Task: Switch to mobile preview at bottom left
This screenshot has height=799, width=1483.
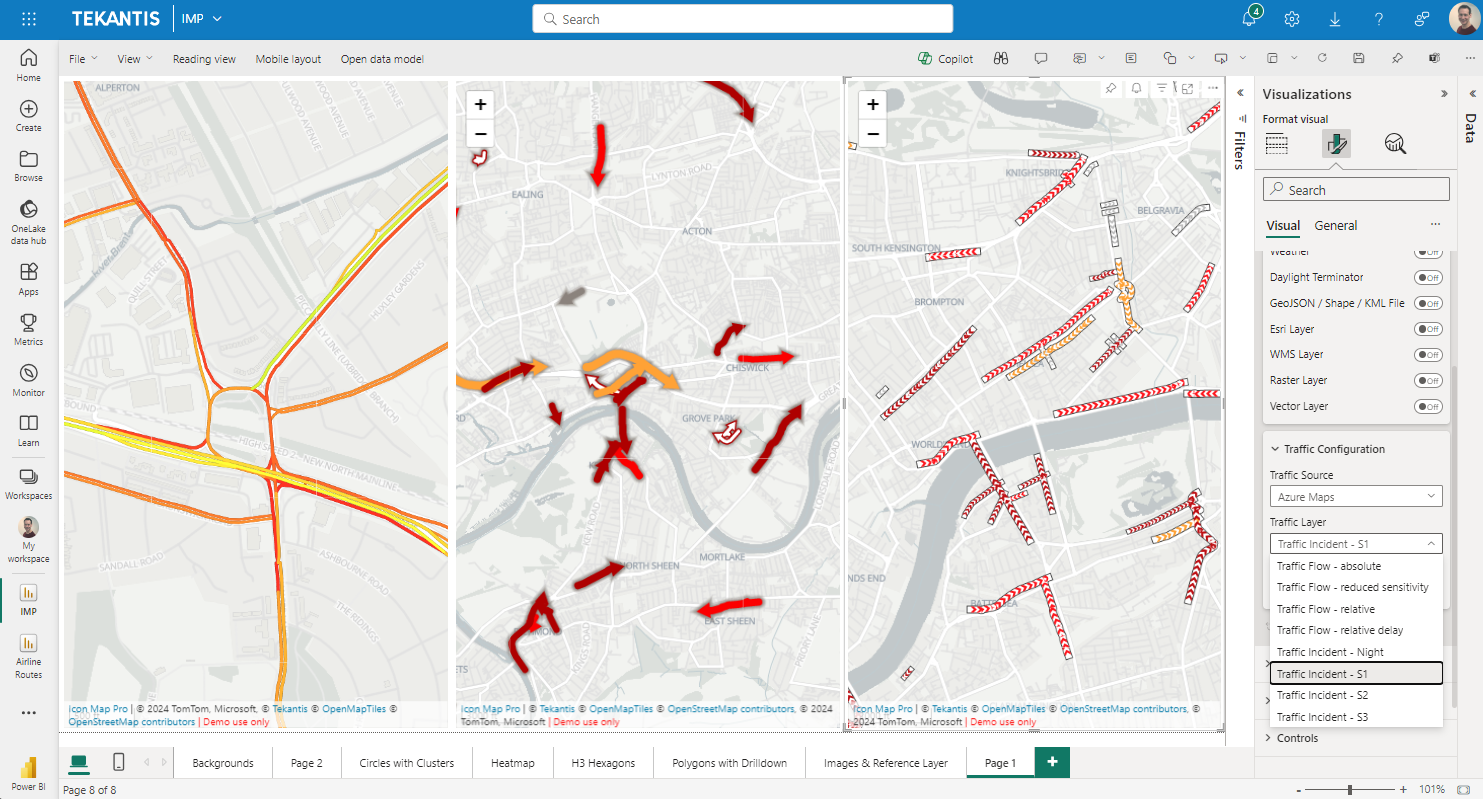Action: (x=117, y=762)
